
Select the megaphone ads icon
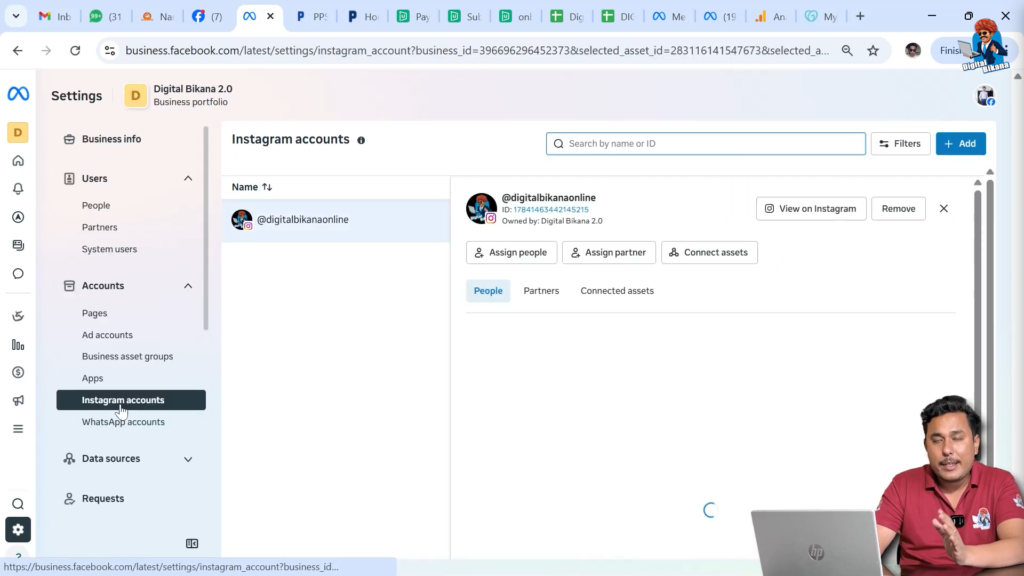(18, 400)
